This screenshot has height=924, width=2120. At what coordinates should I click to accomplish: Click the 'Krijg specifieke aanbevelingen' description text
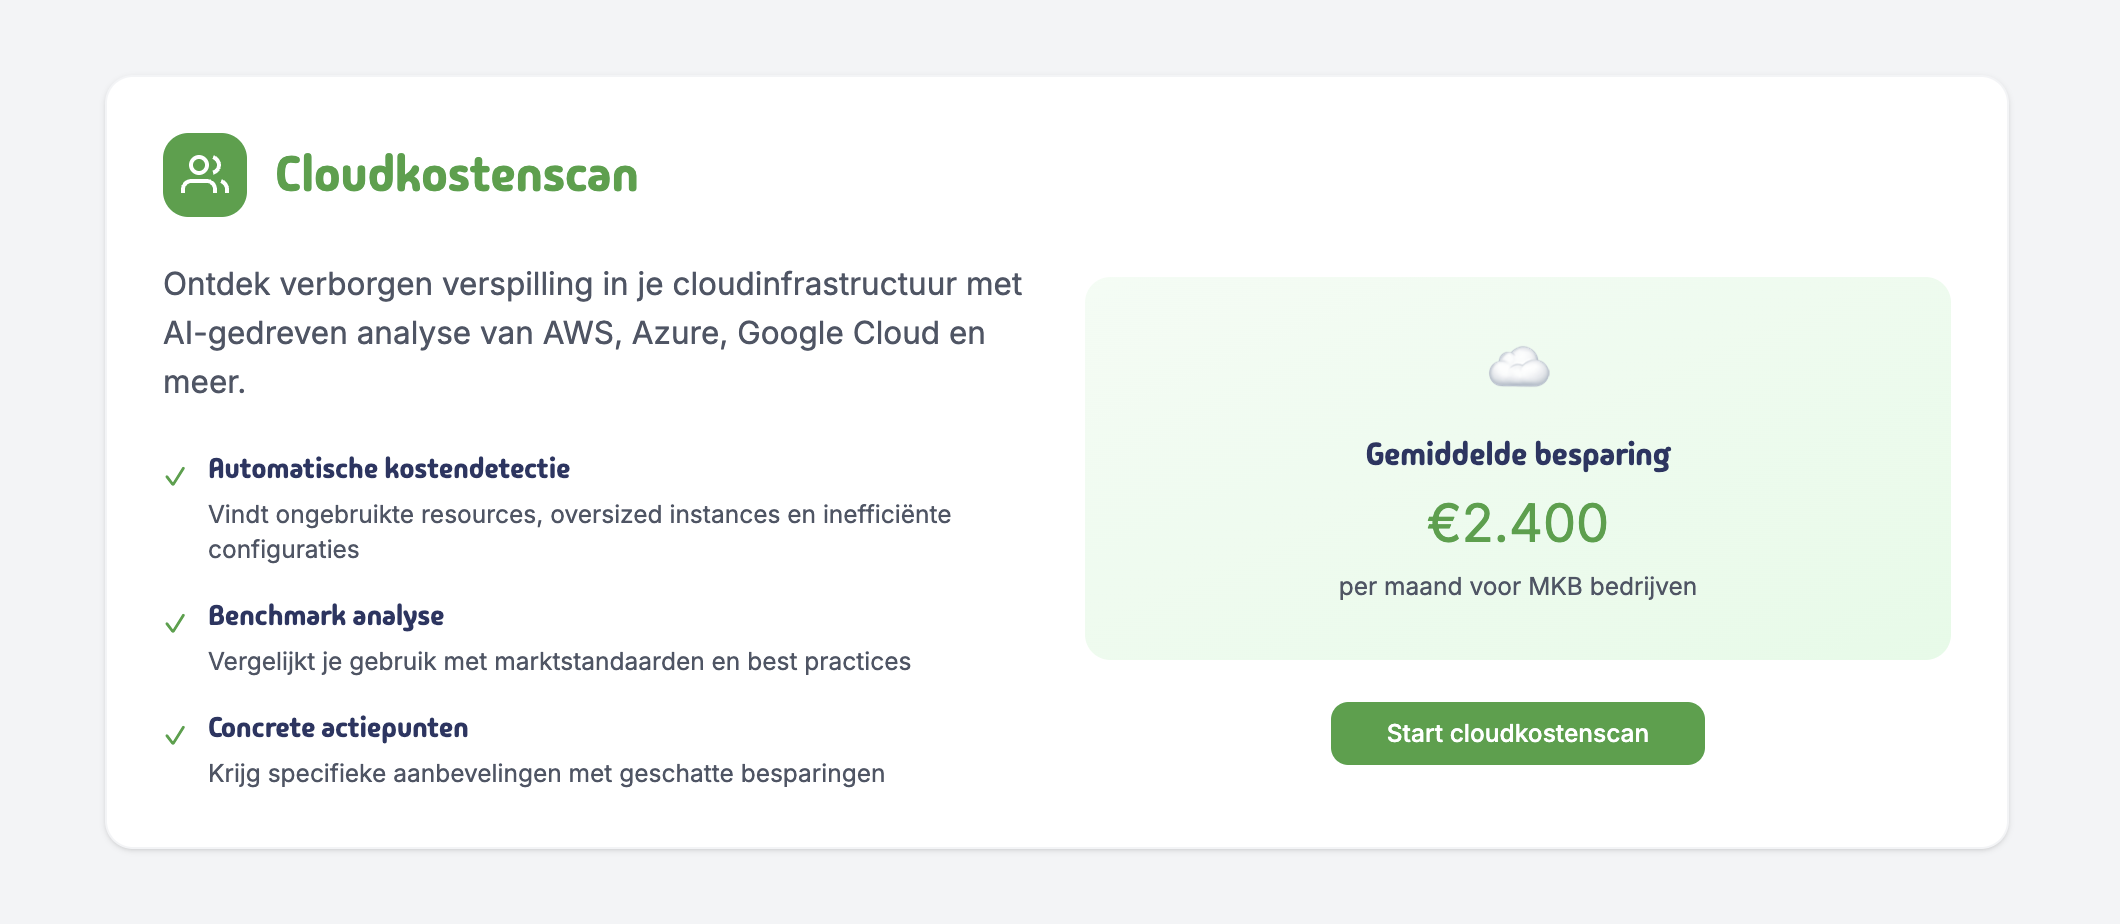click(x=546, y=774)
